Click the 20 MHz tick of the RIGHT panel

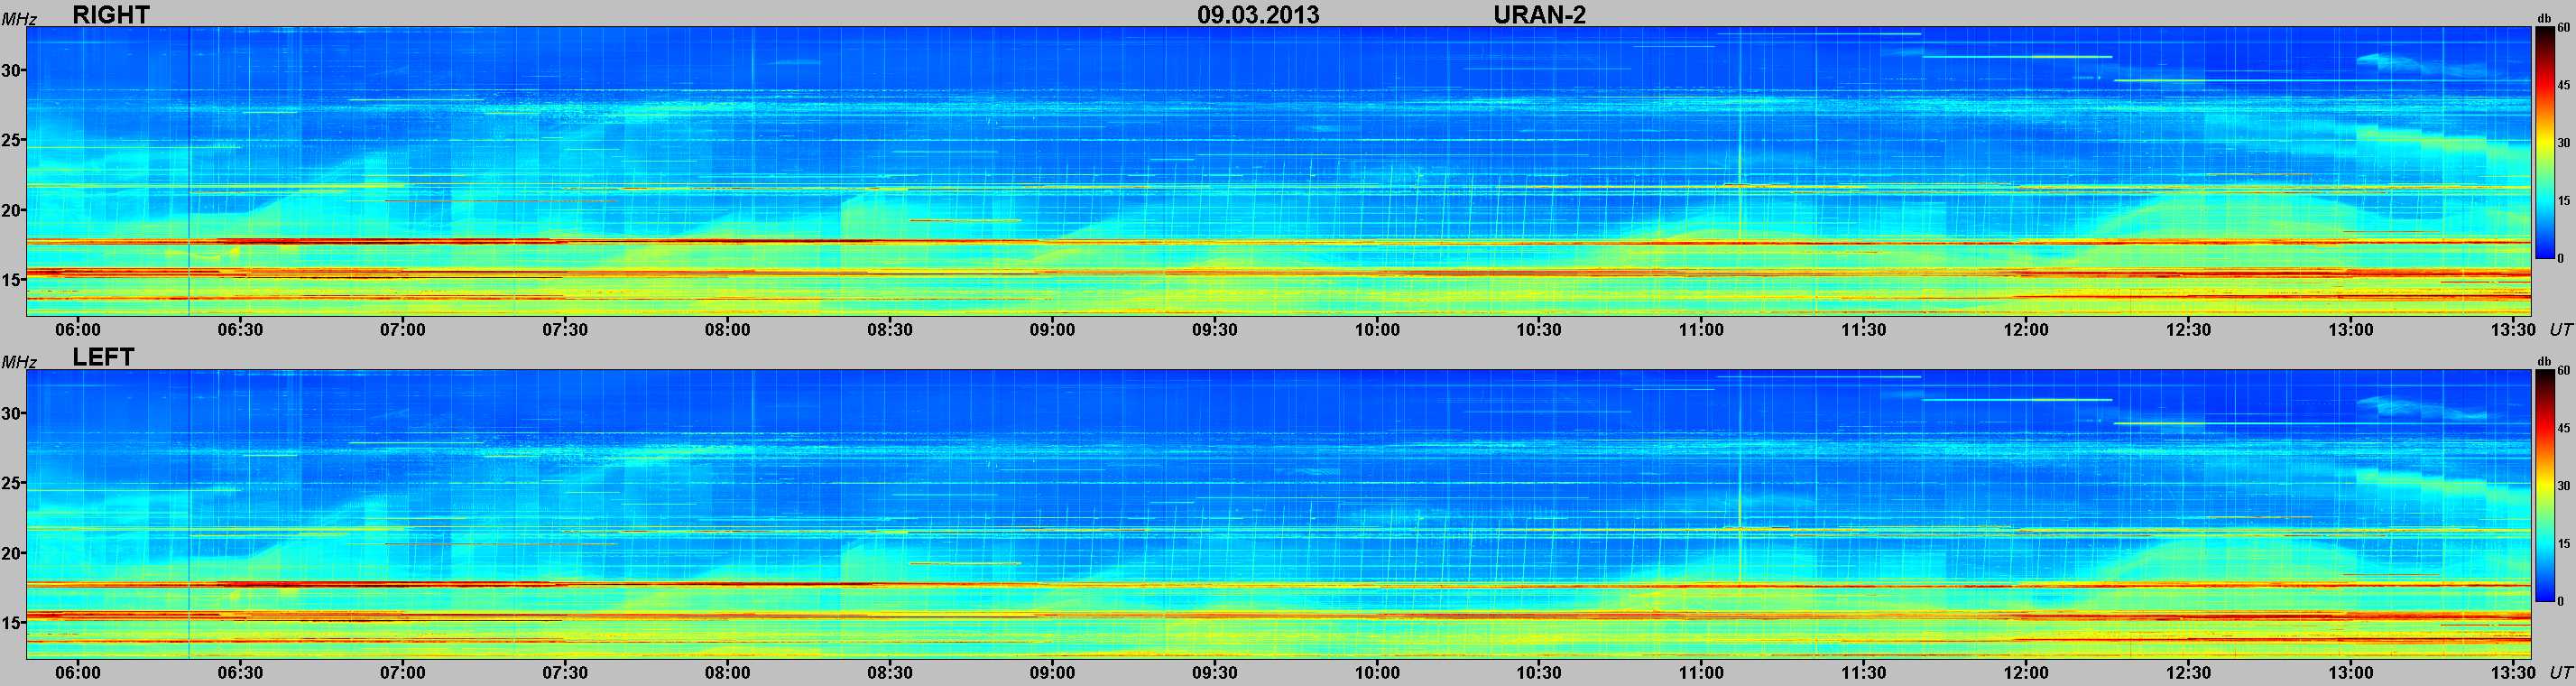click(10, 210)
